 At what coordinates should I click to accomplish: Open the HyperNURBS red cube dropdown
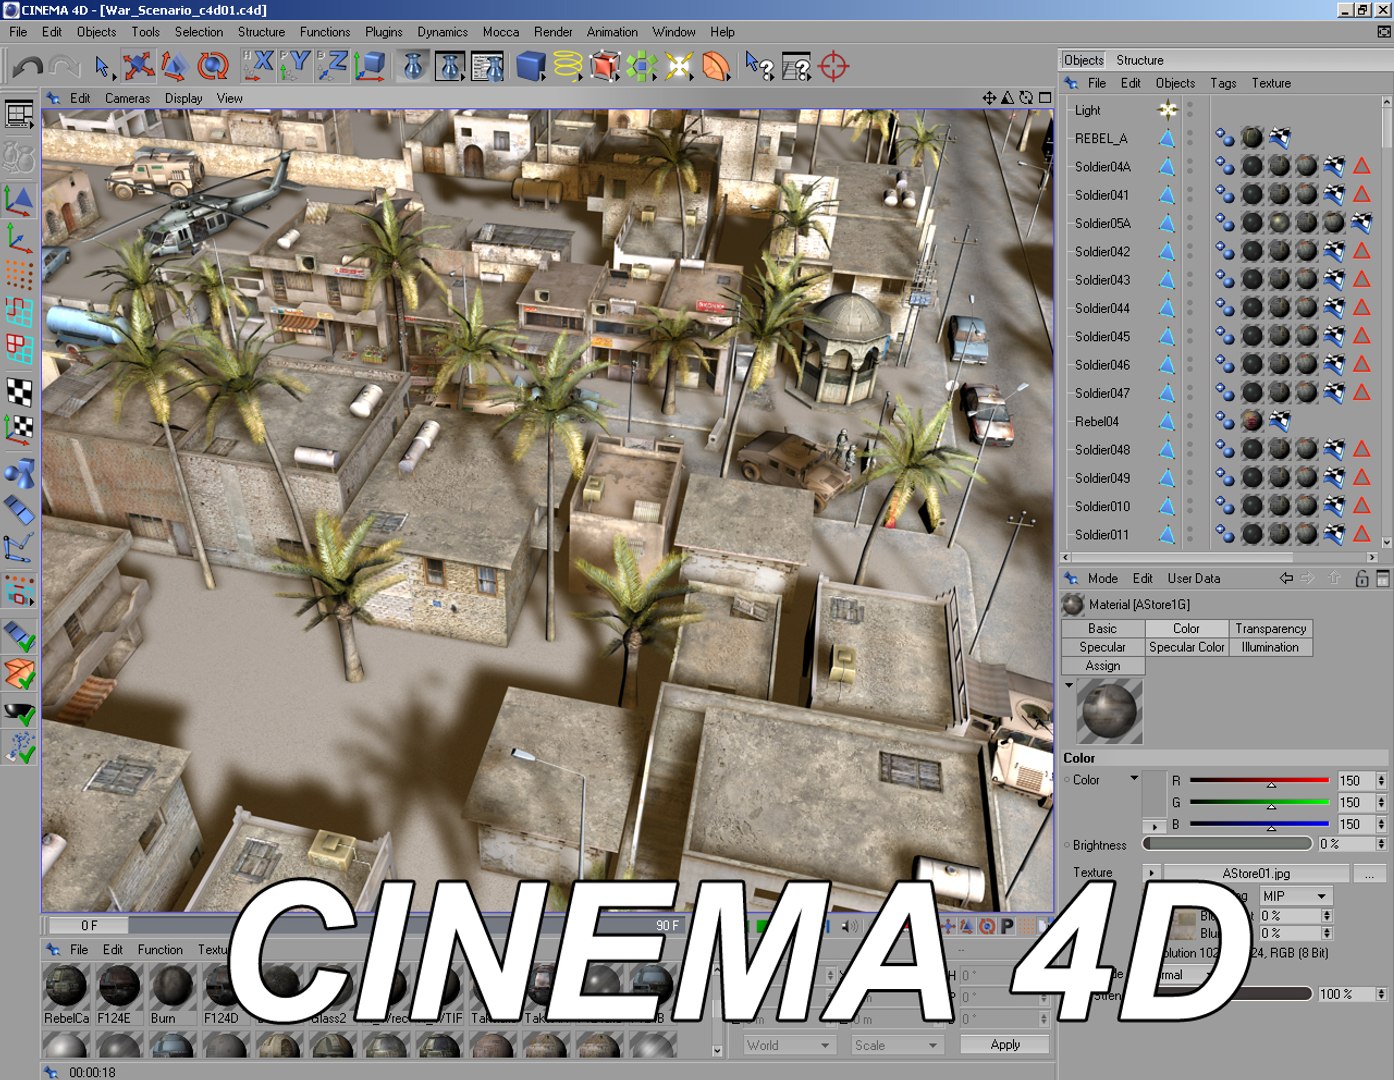(x=605, y=66)
